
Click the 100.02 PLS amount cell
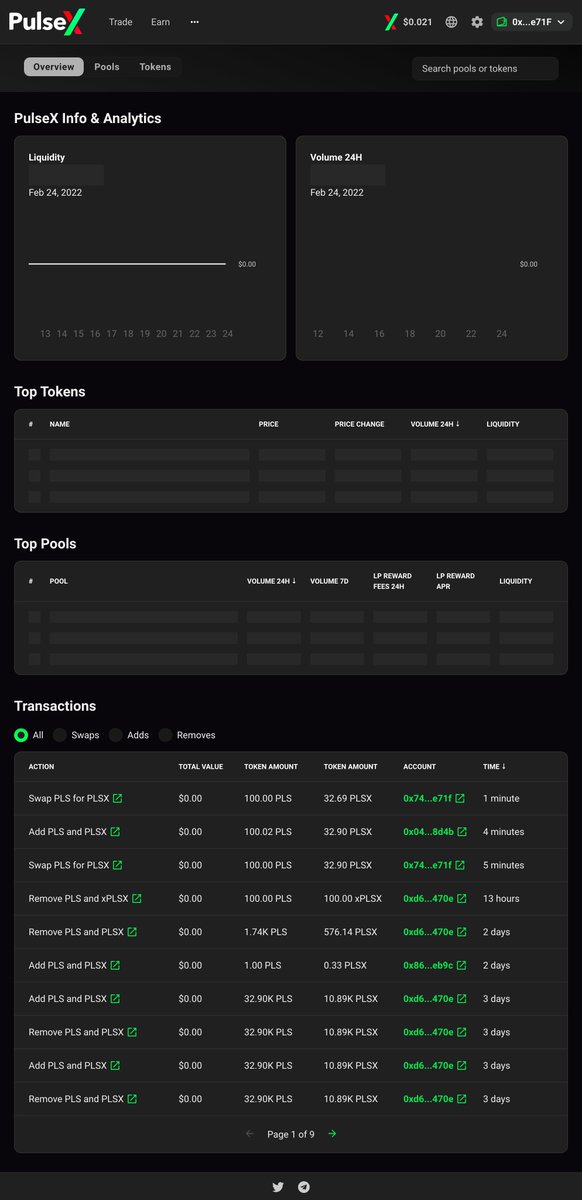point(268,831)
